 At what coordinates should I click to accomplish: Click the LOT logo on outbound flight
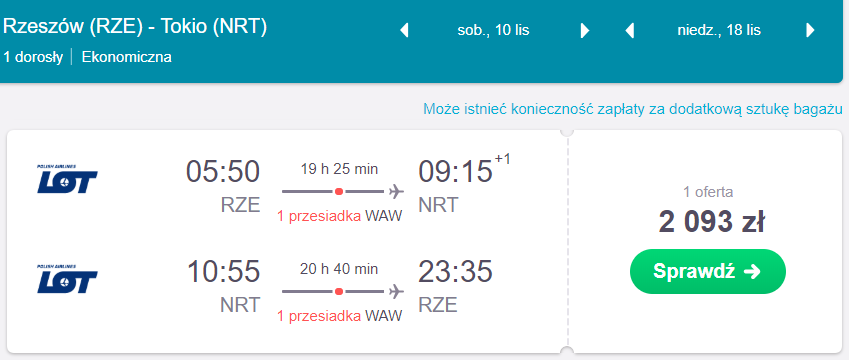[67, 179]
